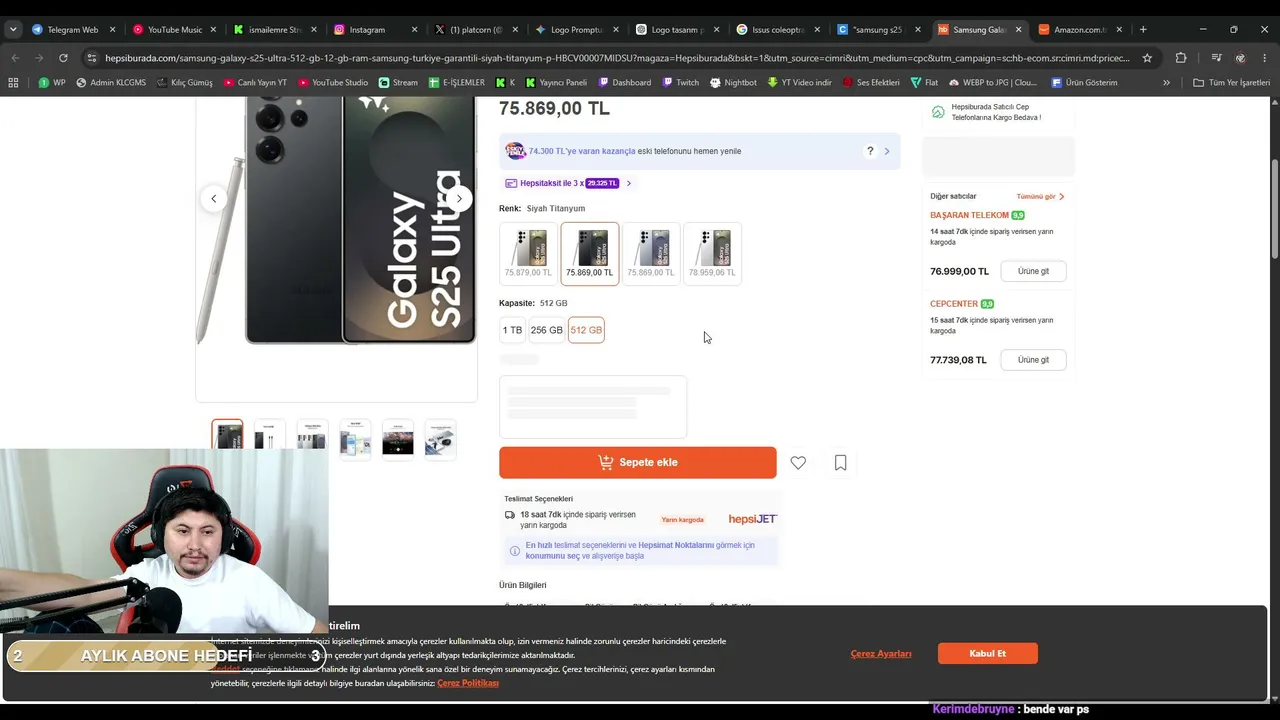Open the Yayıncı Paneli bookmark

[x=556, y=83]
